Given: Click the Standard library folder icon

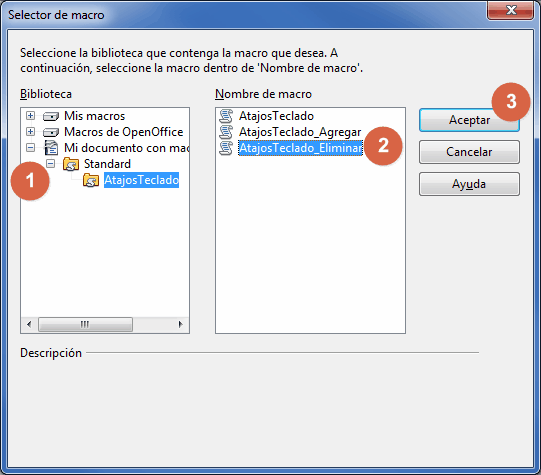Looking at the screenshot, I should tap(71, 164).
